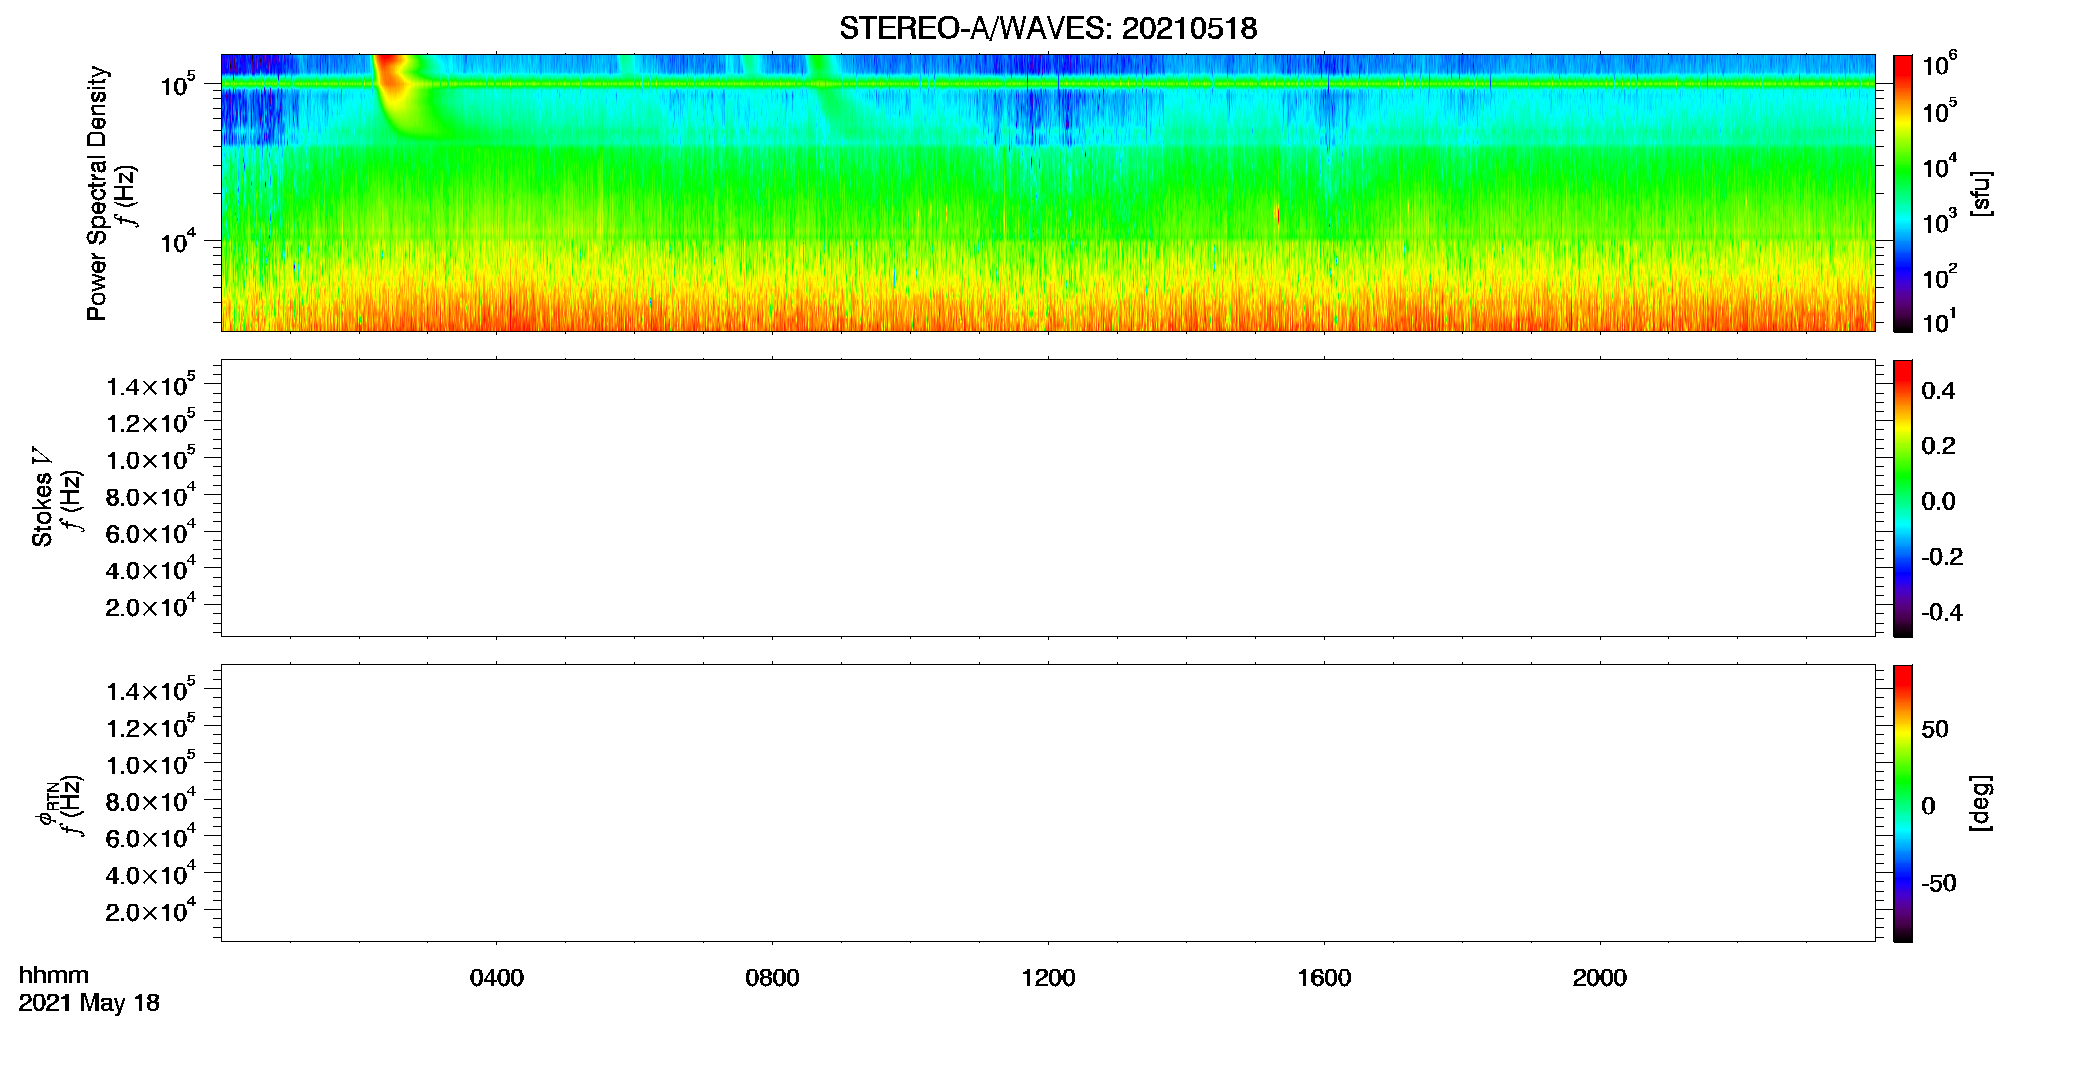Click the sfu color bar of spectral density

[1902, 193]
